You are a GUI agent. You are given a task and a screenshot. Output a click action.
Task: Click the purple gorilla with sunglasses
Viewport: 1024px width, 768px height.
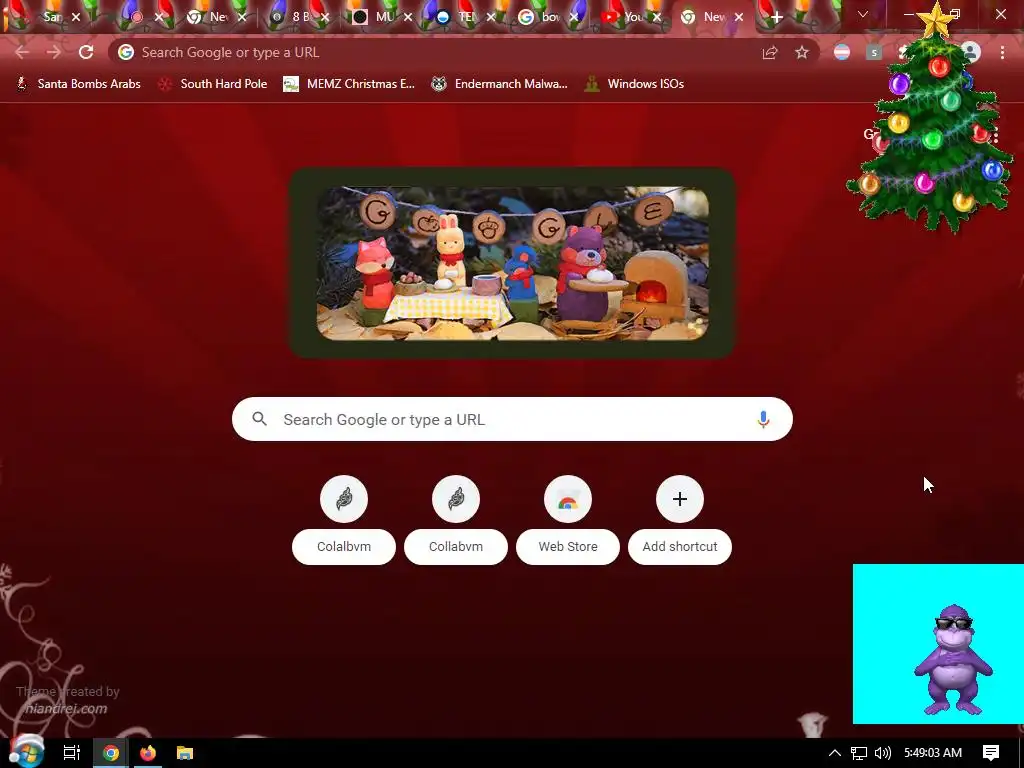953,660
